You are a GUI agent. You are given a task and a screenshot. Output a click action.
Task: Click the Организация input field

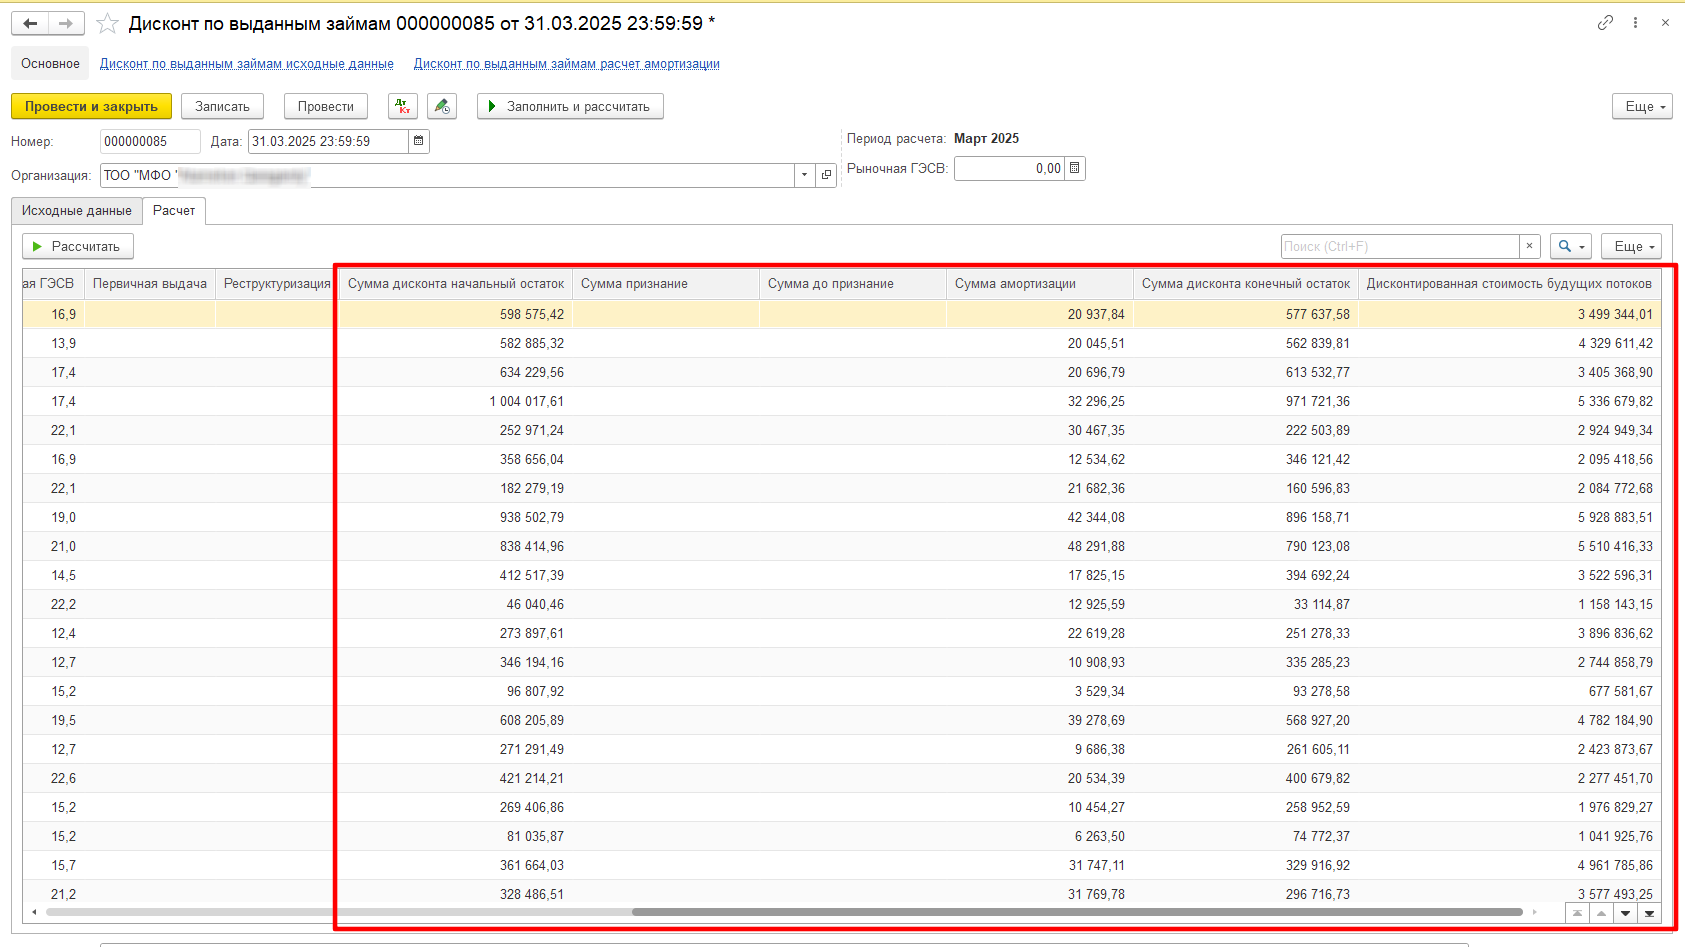(447, 175)
